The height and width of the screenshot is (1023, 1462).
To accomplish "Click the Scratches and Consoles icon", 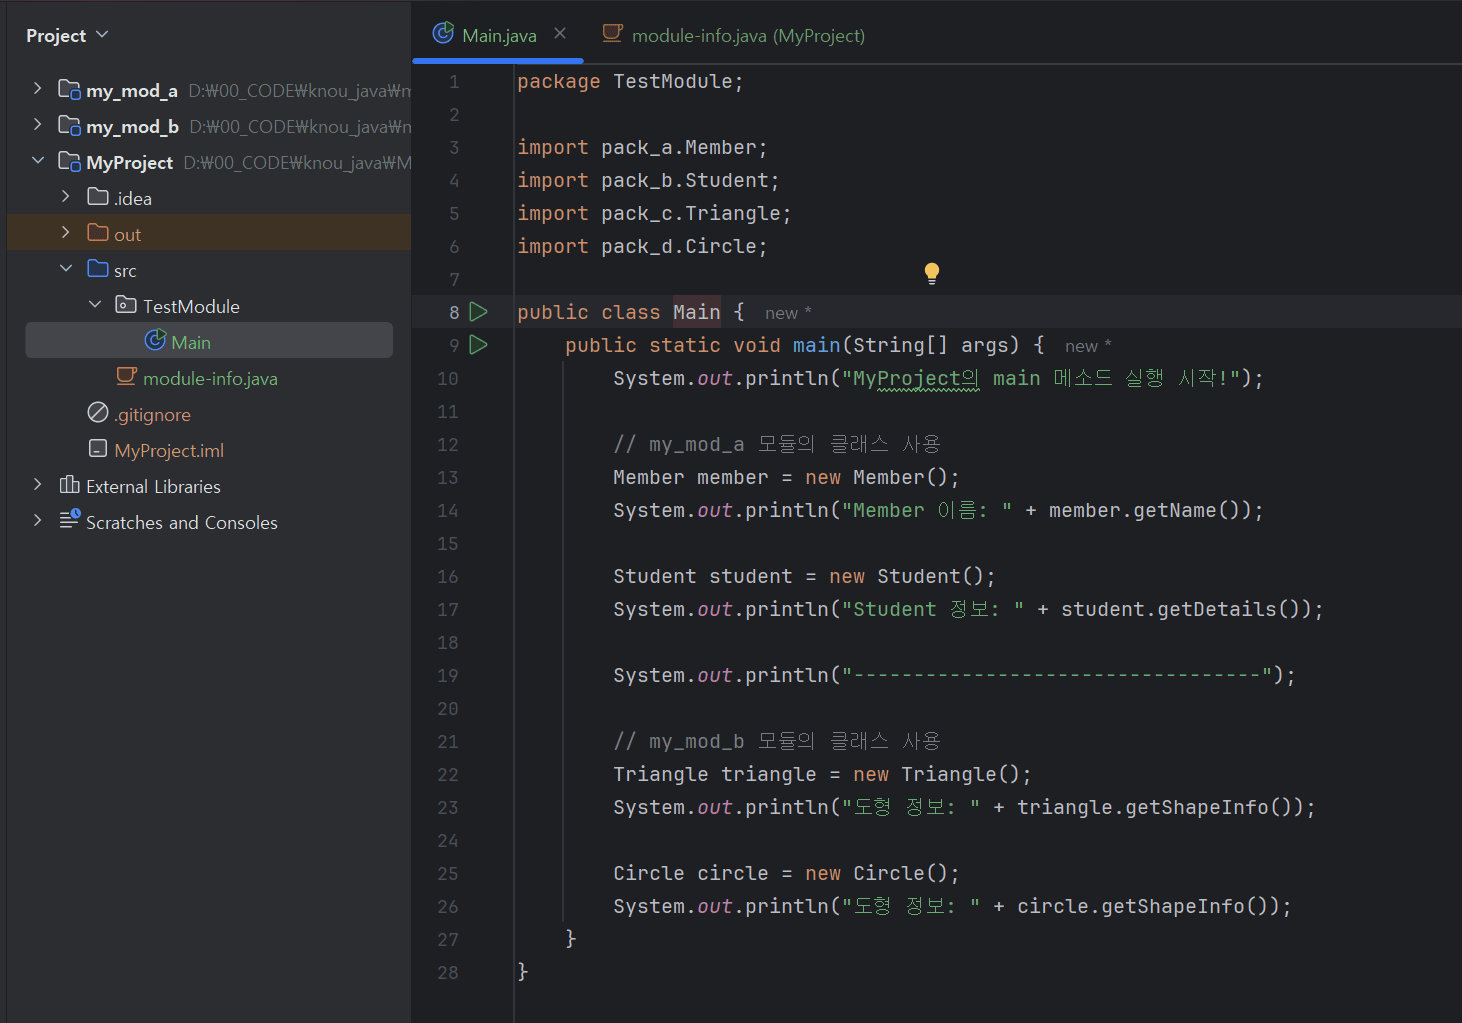I will click(69, 520).
